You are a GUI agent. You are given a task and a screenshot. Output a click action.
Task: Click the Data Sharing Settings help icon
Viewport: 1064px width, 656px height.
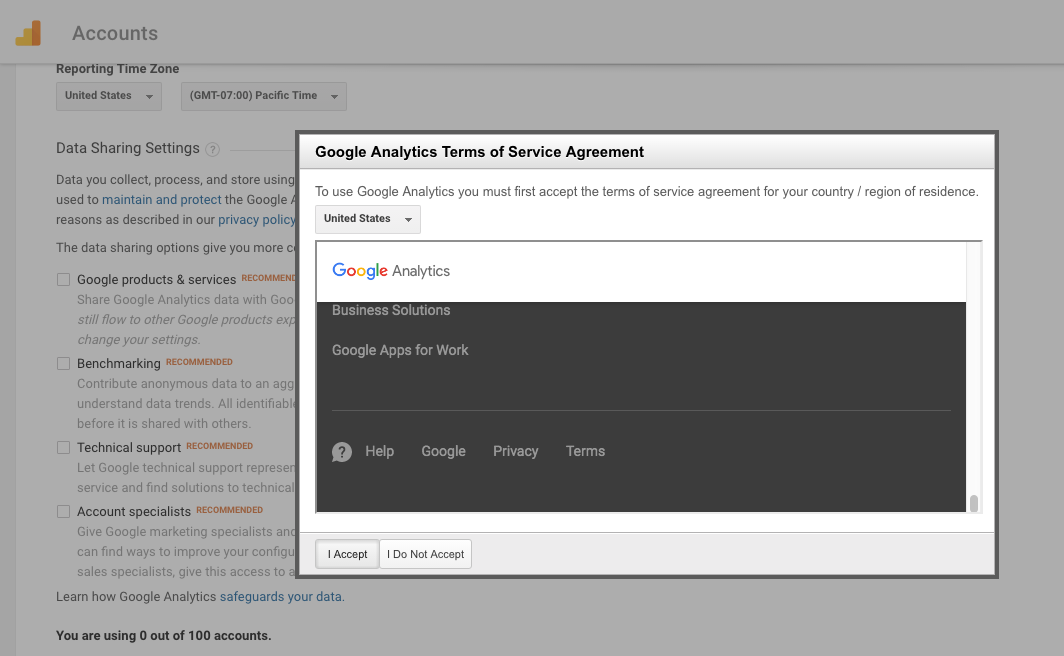(x=212, y=149)
